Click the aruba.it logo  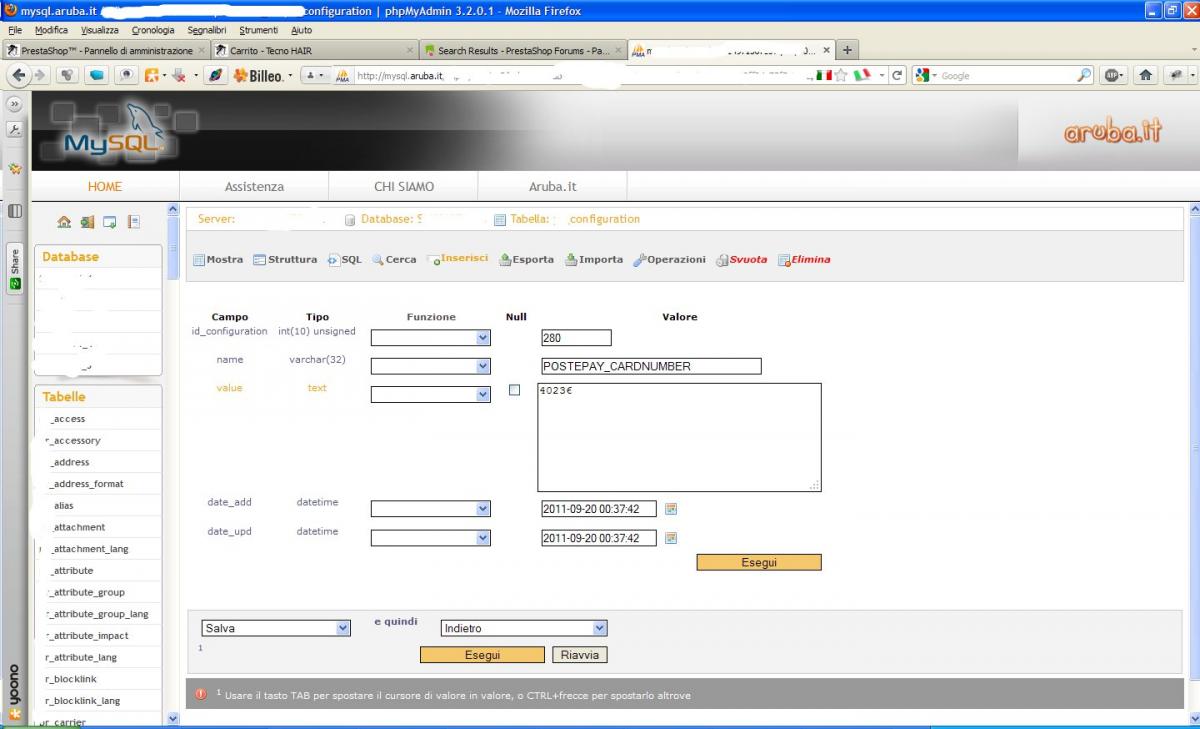coord(1113,132)
